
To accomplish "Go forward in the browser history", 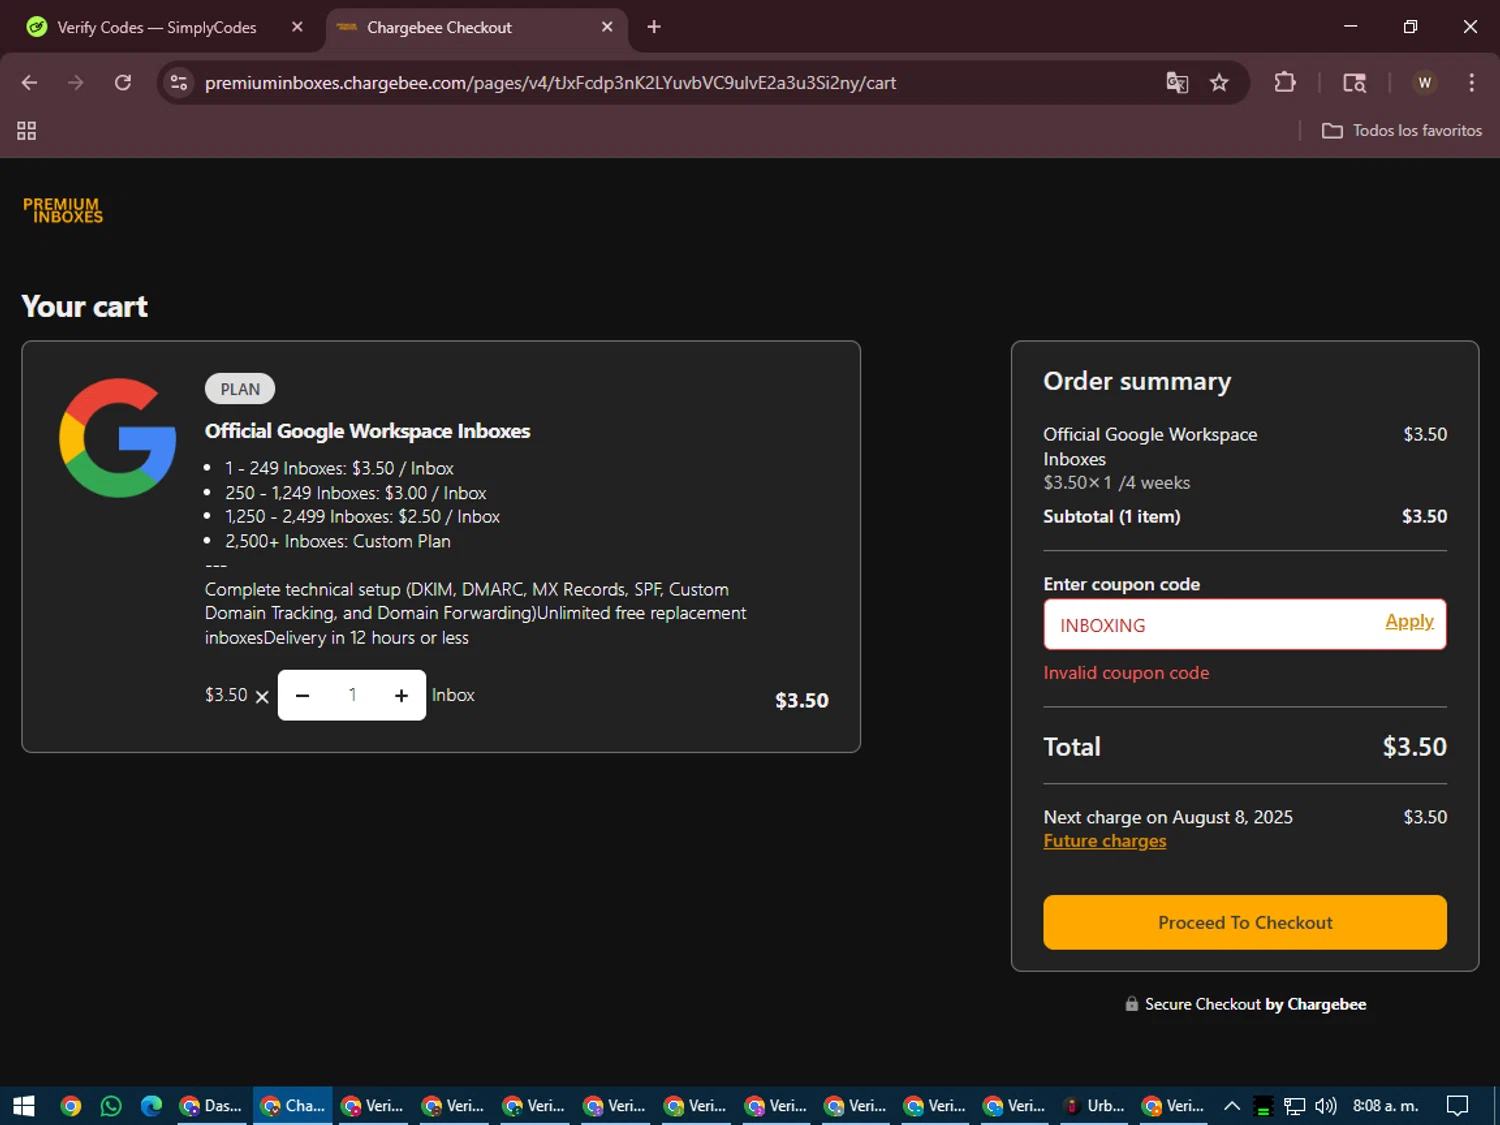I will 75,83.
